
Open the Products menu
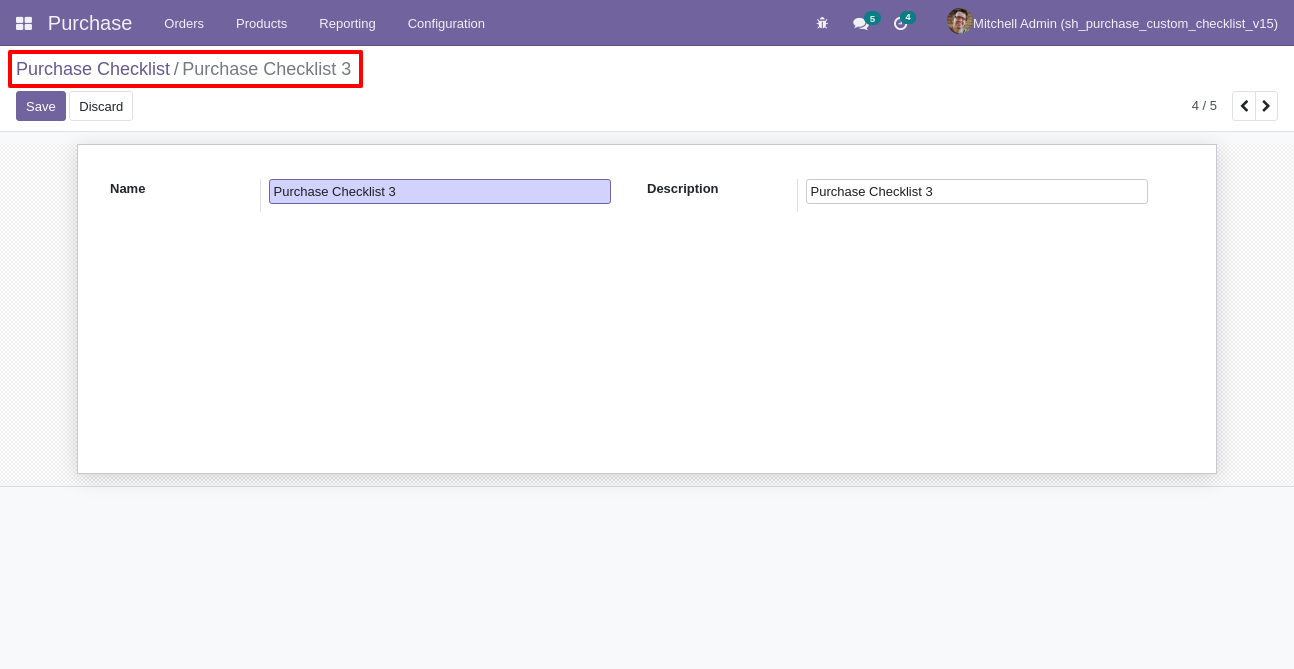261,23
